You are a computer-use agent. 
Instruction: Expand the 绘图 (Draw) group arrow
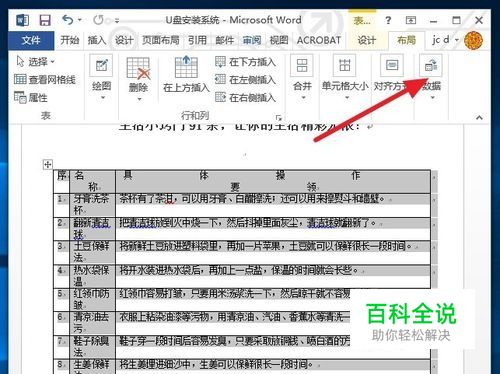[x=103, y=98]
